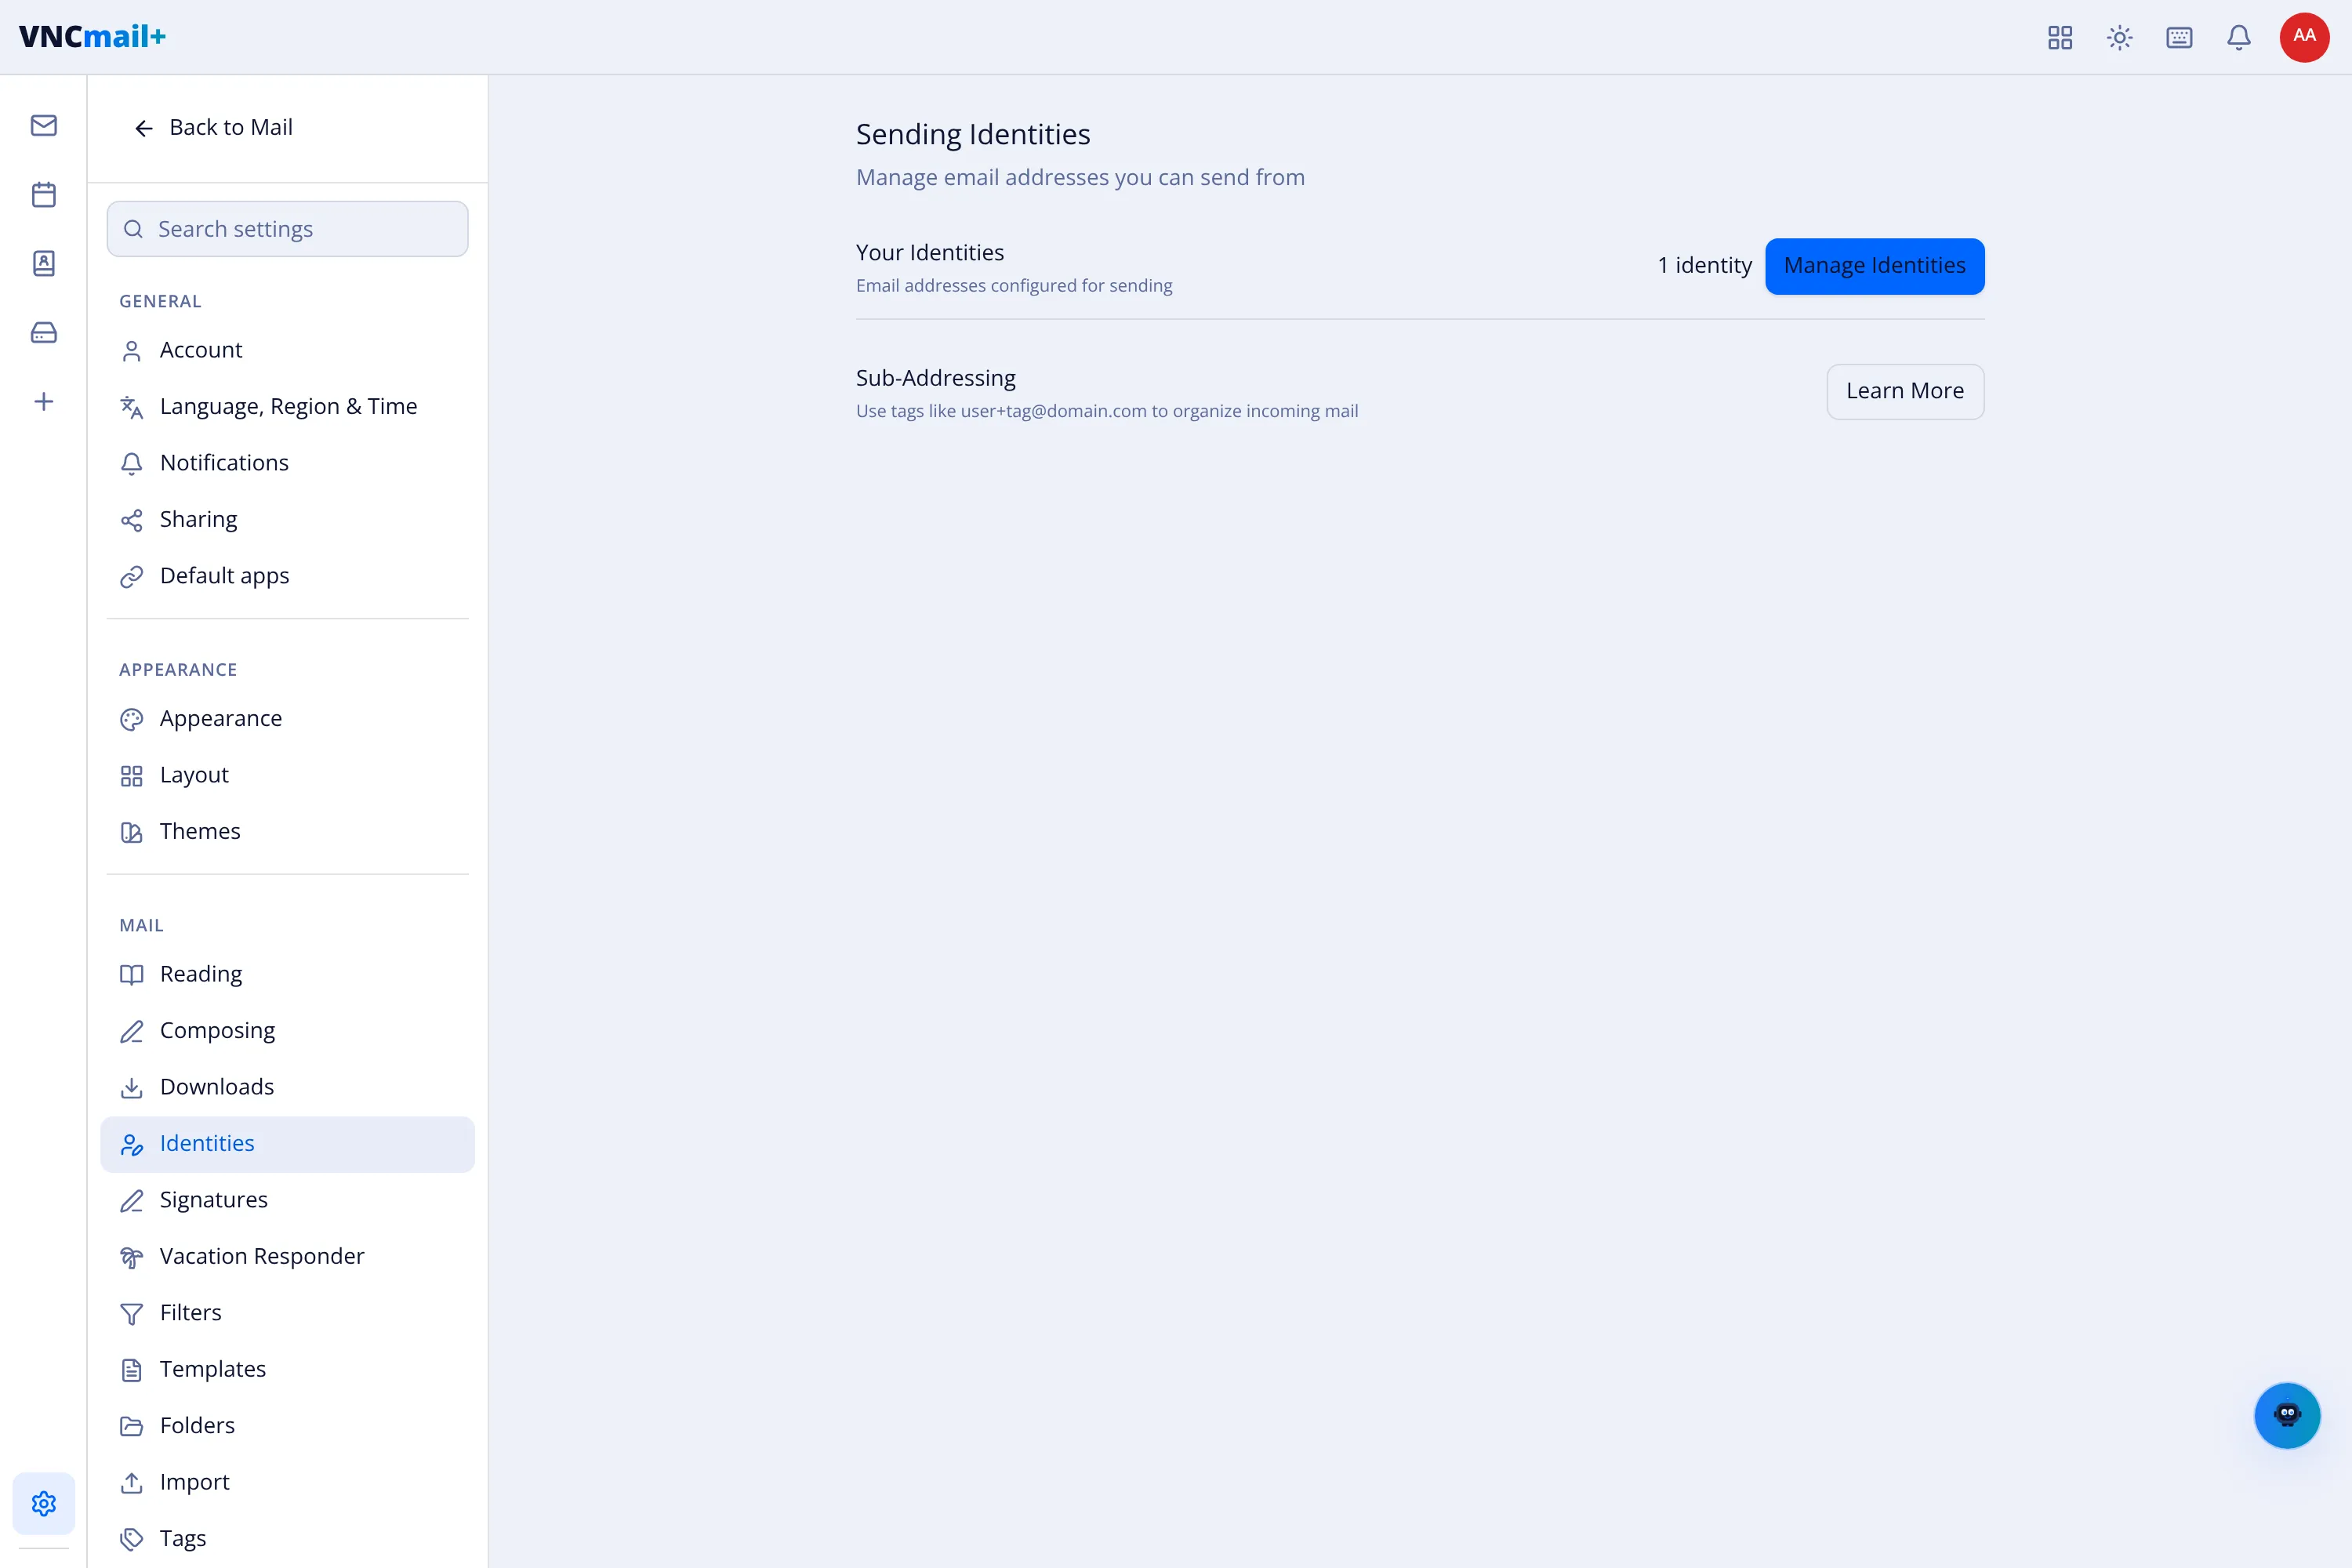Viewport: 2352px width, 1568px height.
Task: Open Default apps settings
Action: pos(288,576)
